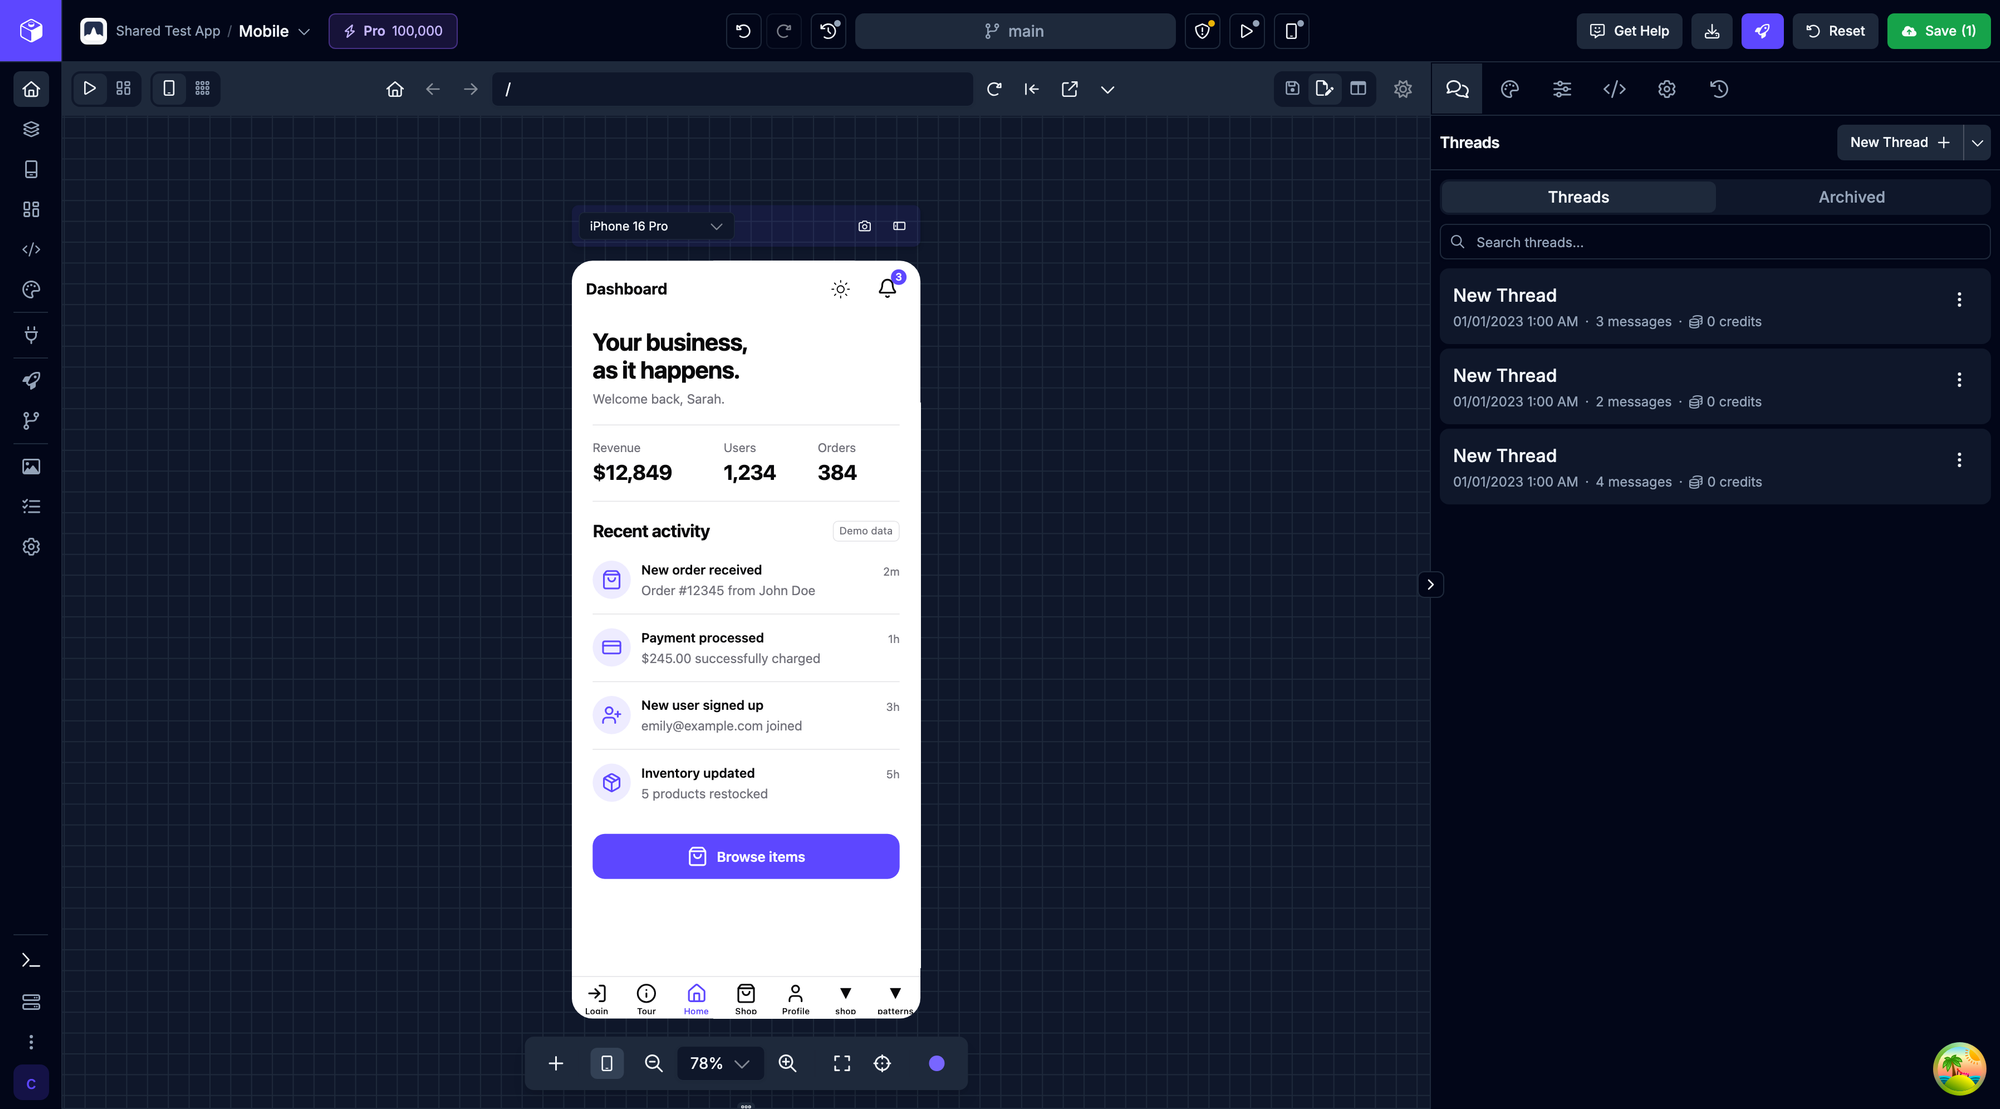This screenshot has height=1109, width=2000.
Task: Open the terminal icon in left sidebar
Action: (31, 961)
